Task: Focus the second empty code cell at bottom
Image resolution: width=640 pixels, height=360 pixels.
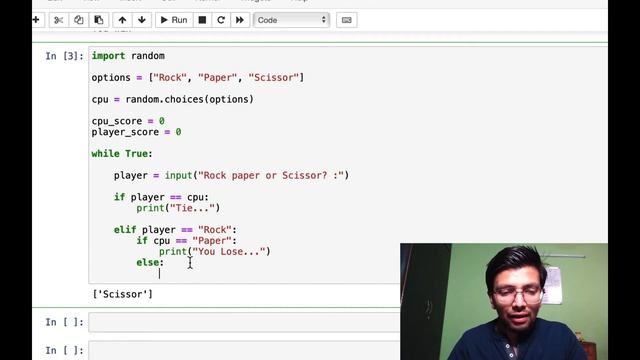Action: pos(244,351)
